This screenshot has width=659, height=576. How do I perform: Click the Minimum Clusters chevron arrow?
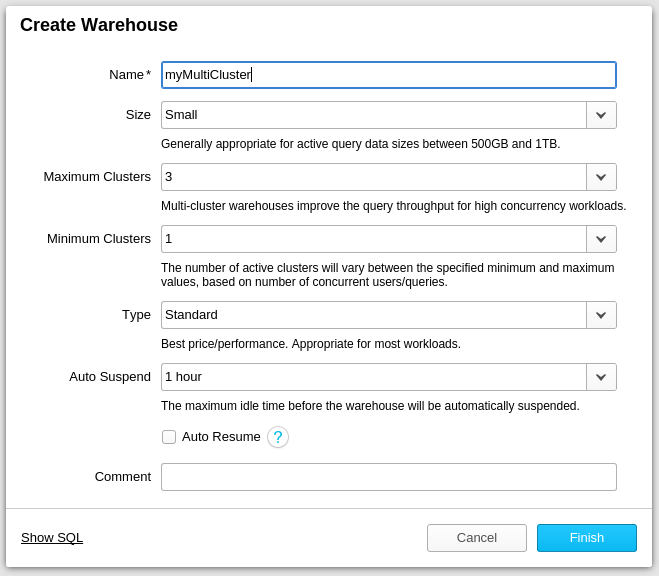601,239
